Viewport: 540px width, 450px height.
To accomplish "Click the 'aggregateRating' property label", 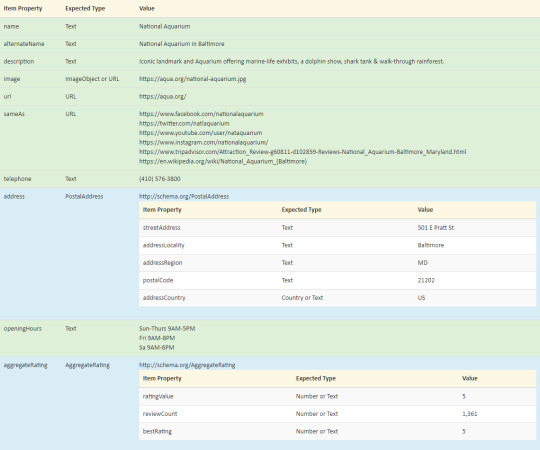I will point(25,365).
